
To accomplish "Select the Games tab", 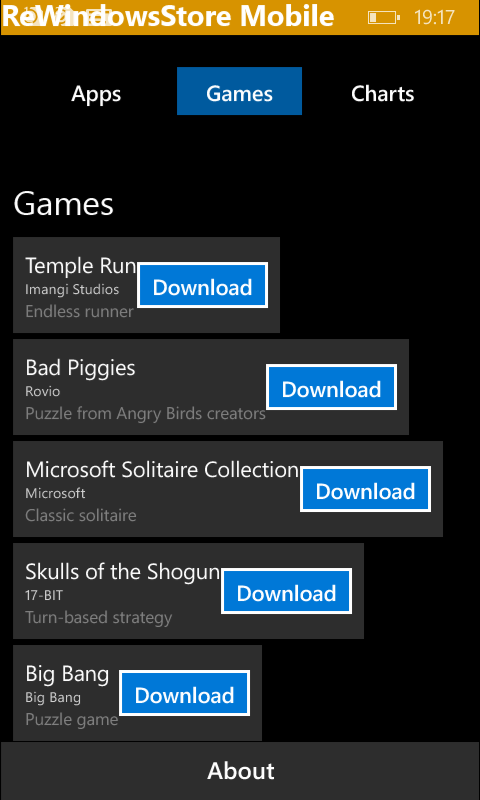I will (239, 91).
